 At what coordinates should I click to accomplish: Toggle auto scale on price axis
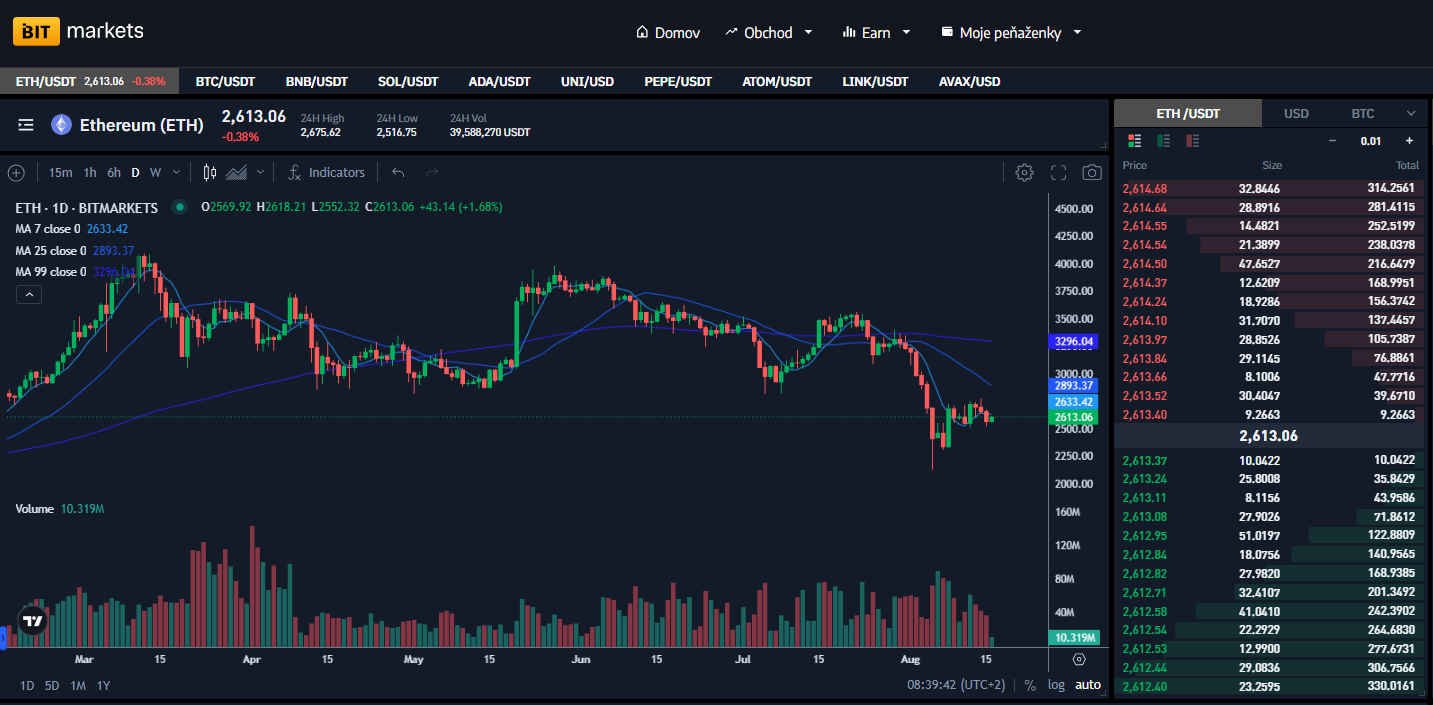pos(1088,685)
